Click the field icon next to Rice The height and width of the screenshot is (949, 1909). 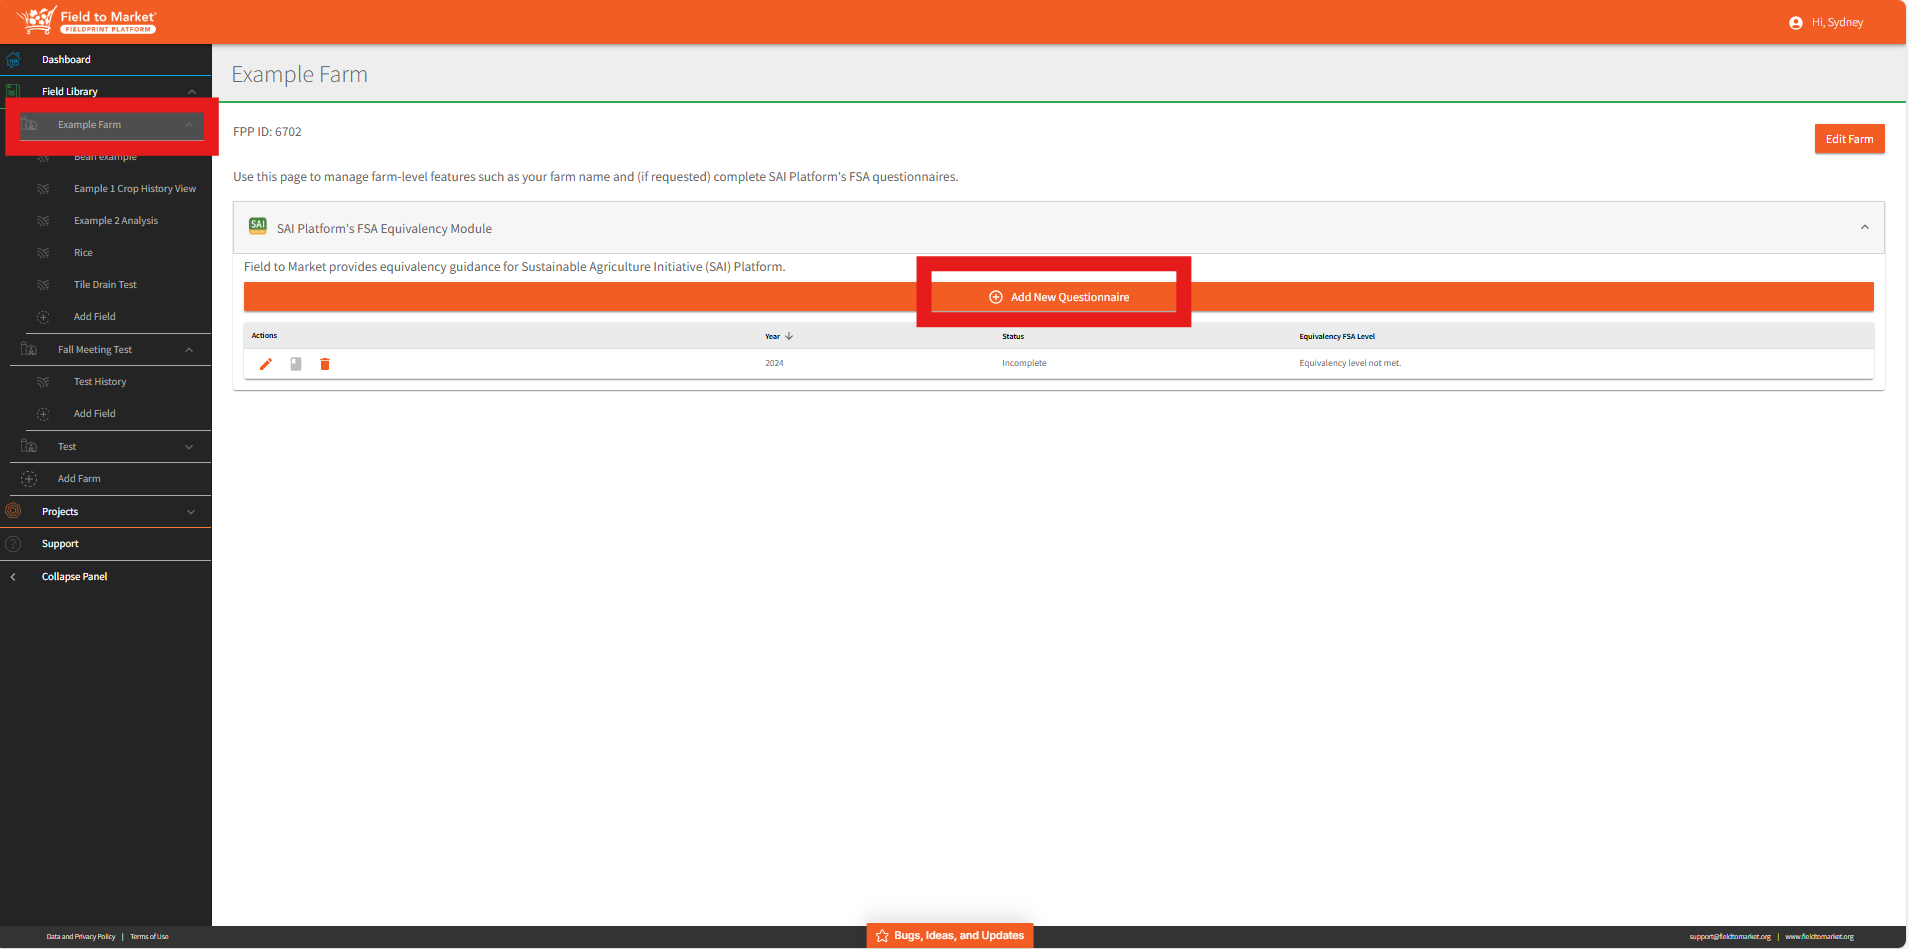click(x=43, y=253)
